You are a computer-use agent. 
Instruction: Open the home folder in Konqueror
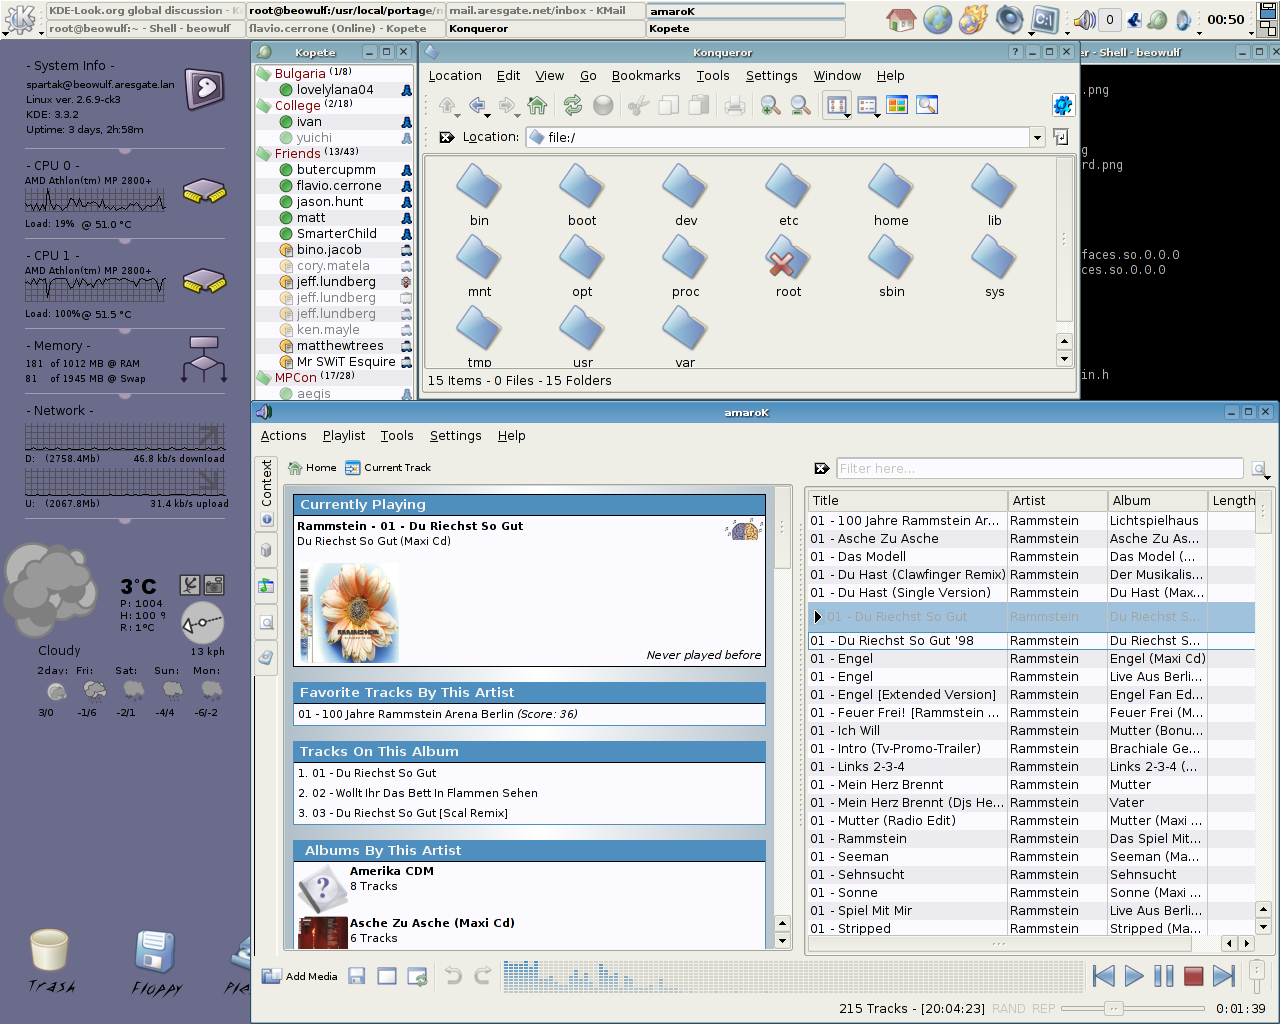tap(891, 196)
